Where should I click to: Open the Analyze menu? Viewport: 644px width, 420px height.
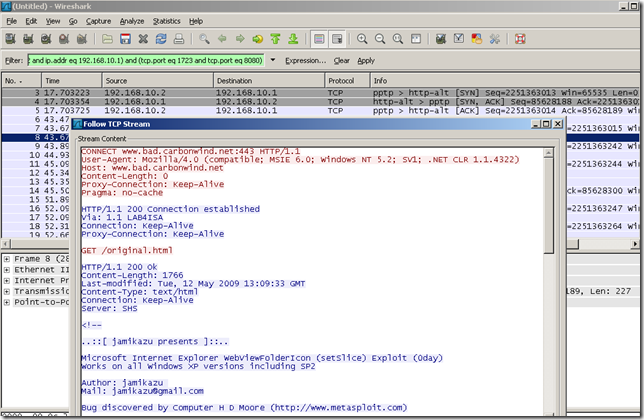pos(132,21)
